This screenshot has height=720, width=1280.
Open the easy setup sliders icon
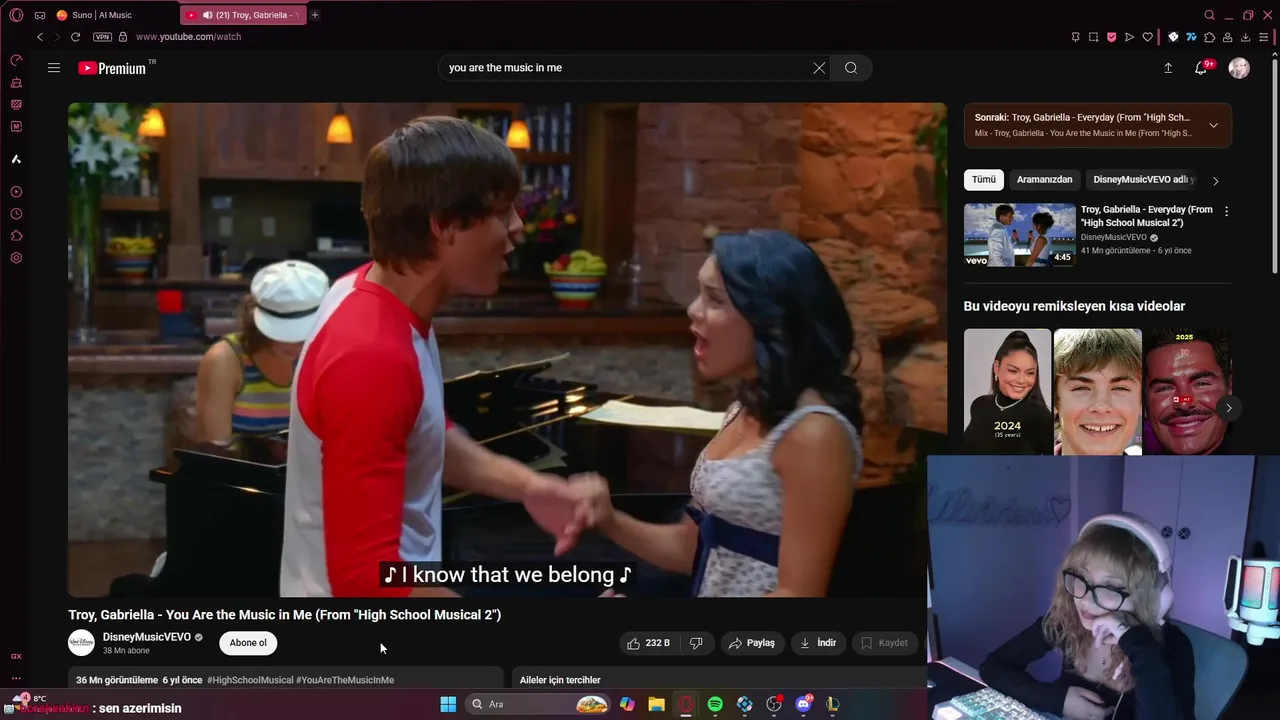pyautogui.click(x=1263, y=37)
